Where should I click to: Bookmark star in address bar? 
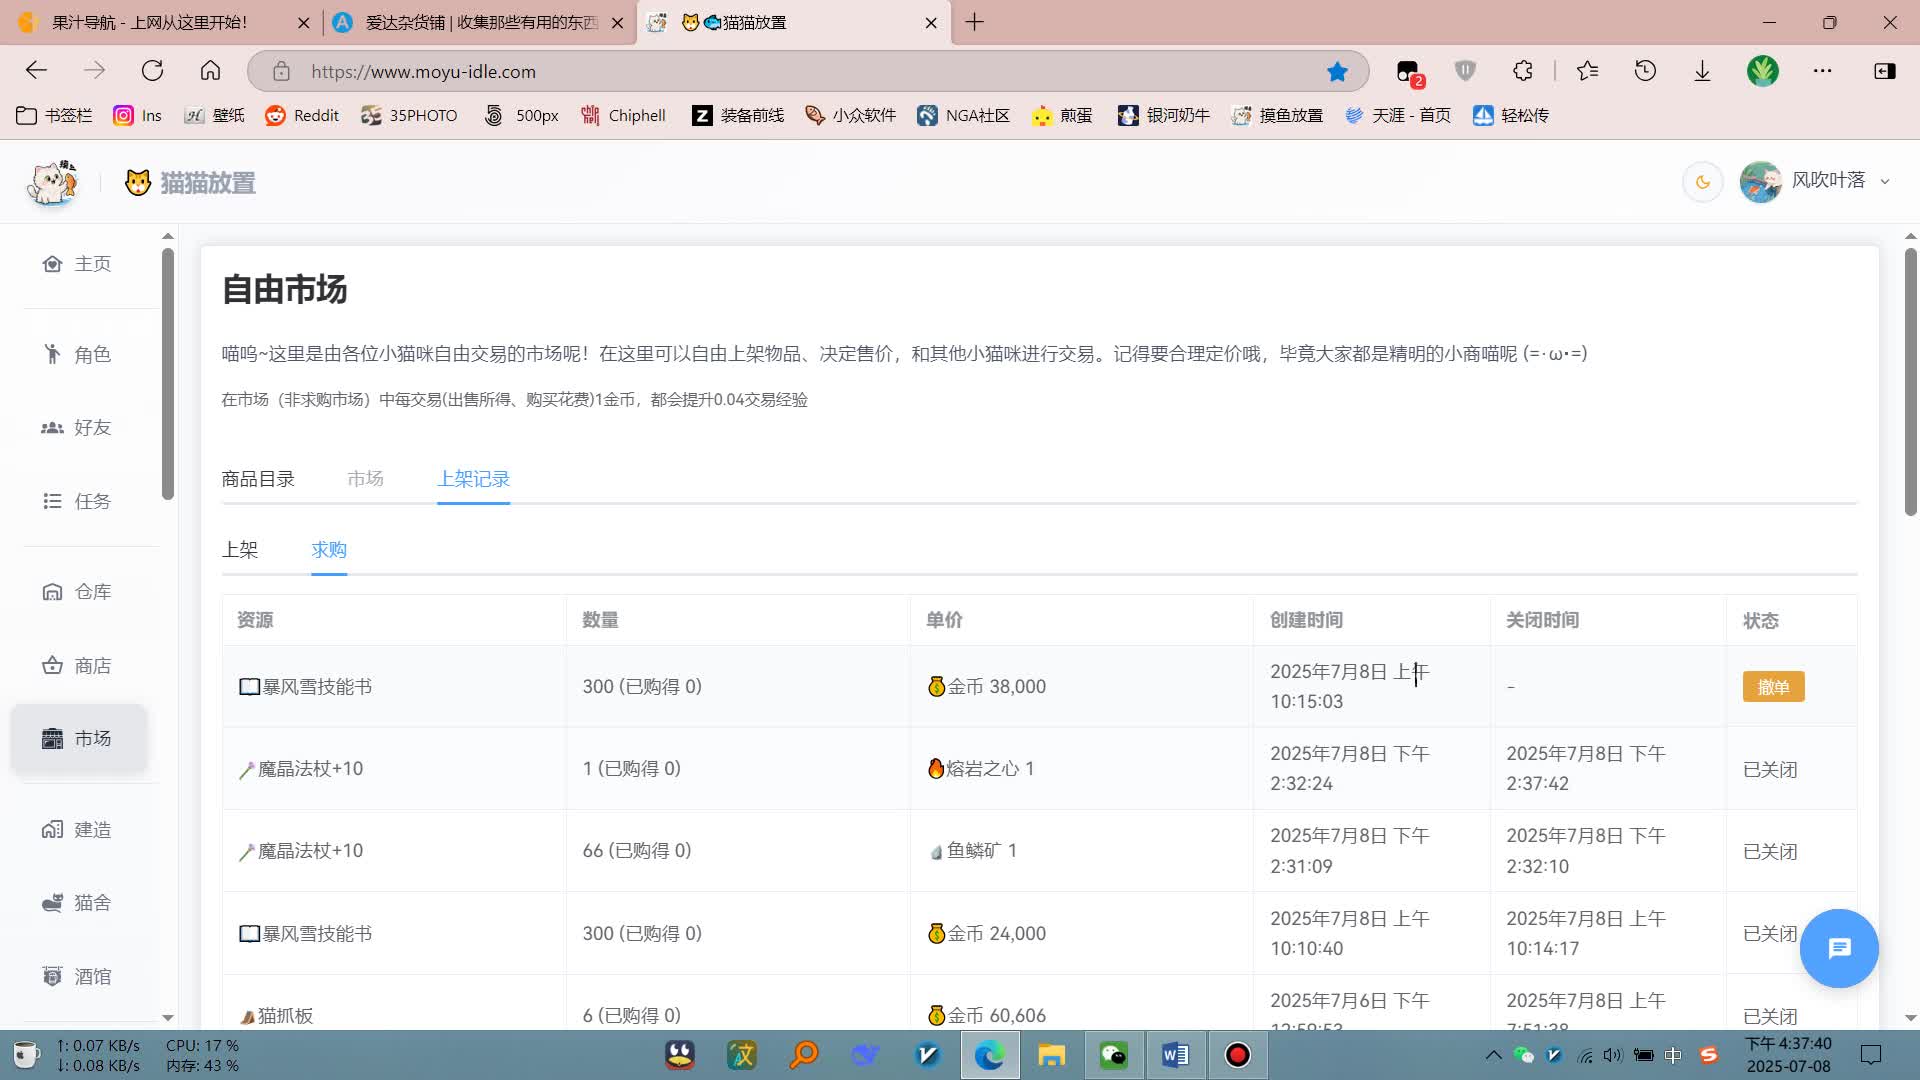coord(1337,71)
